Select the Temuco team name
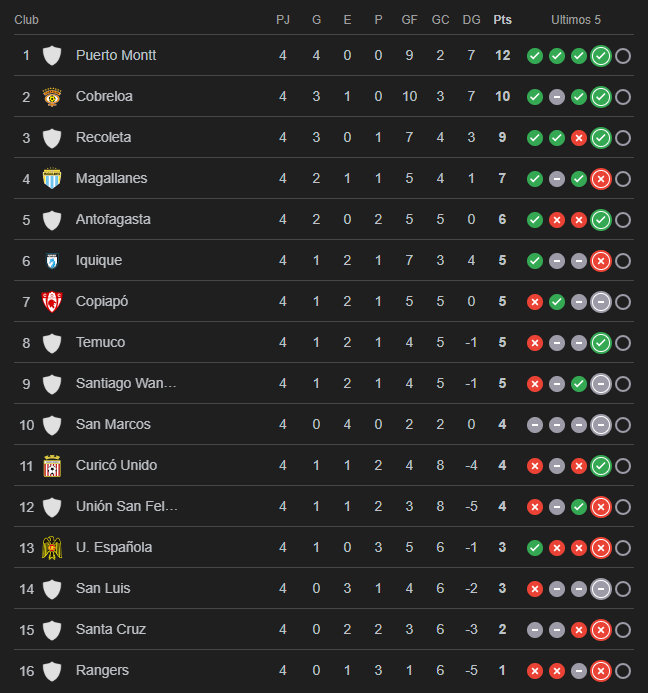Viewport: 648px width, 693px height. tap(100, 343)
